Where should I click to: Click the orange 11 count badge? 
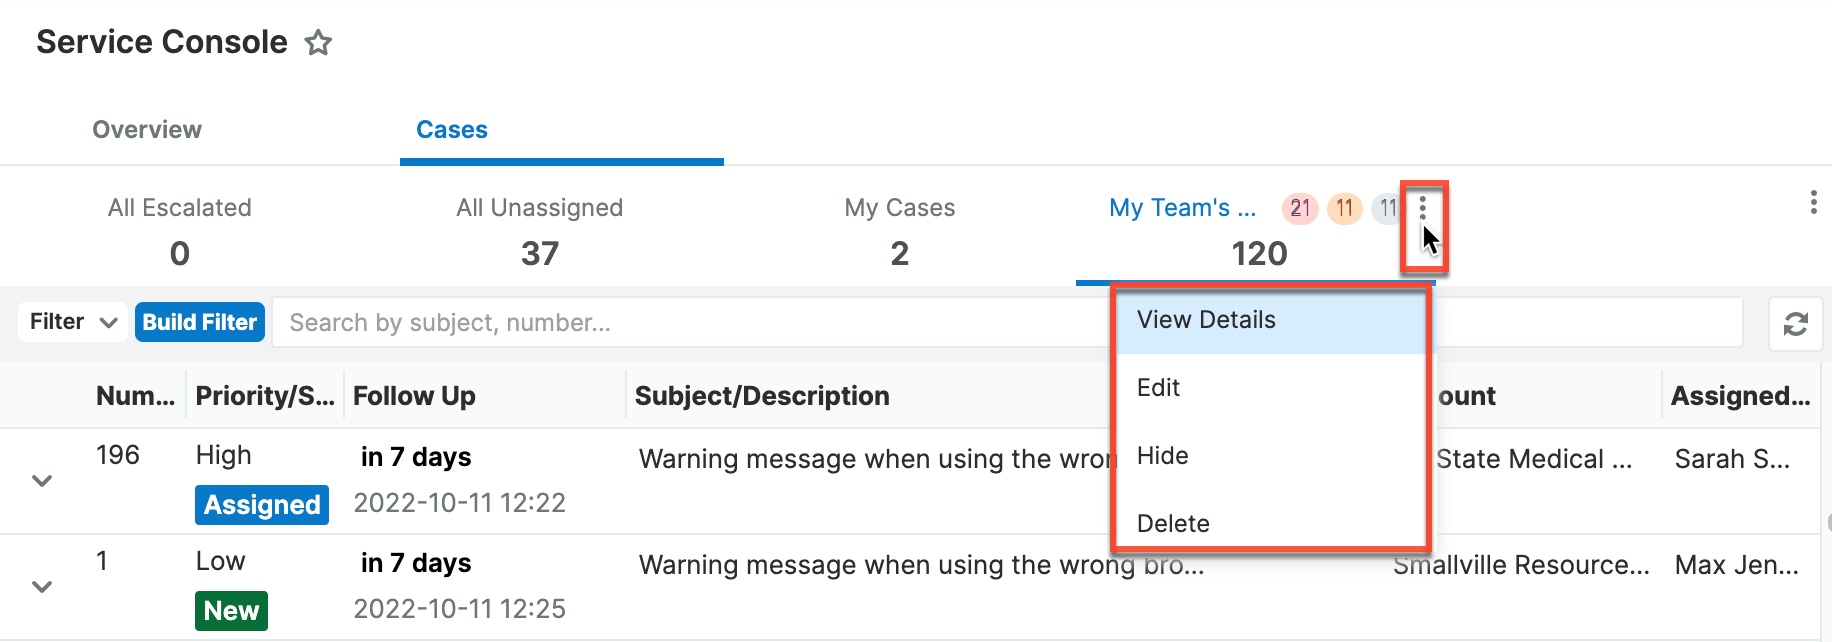pos(1344,208)
